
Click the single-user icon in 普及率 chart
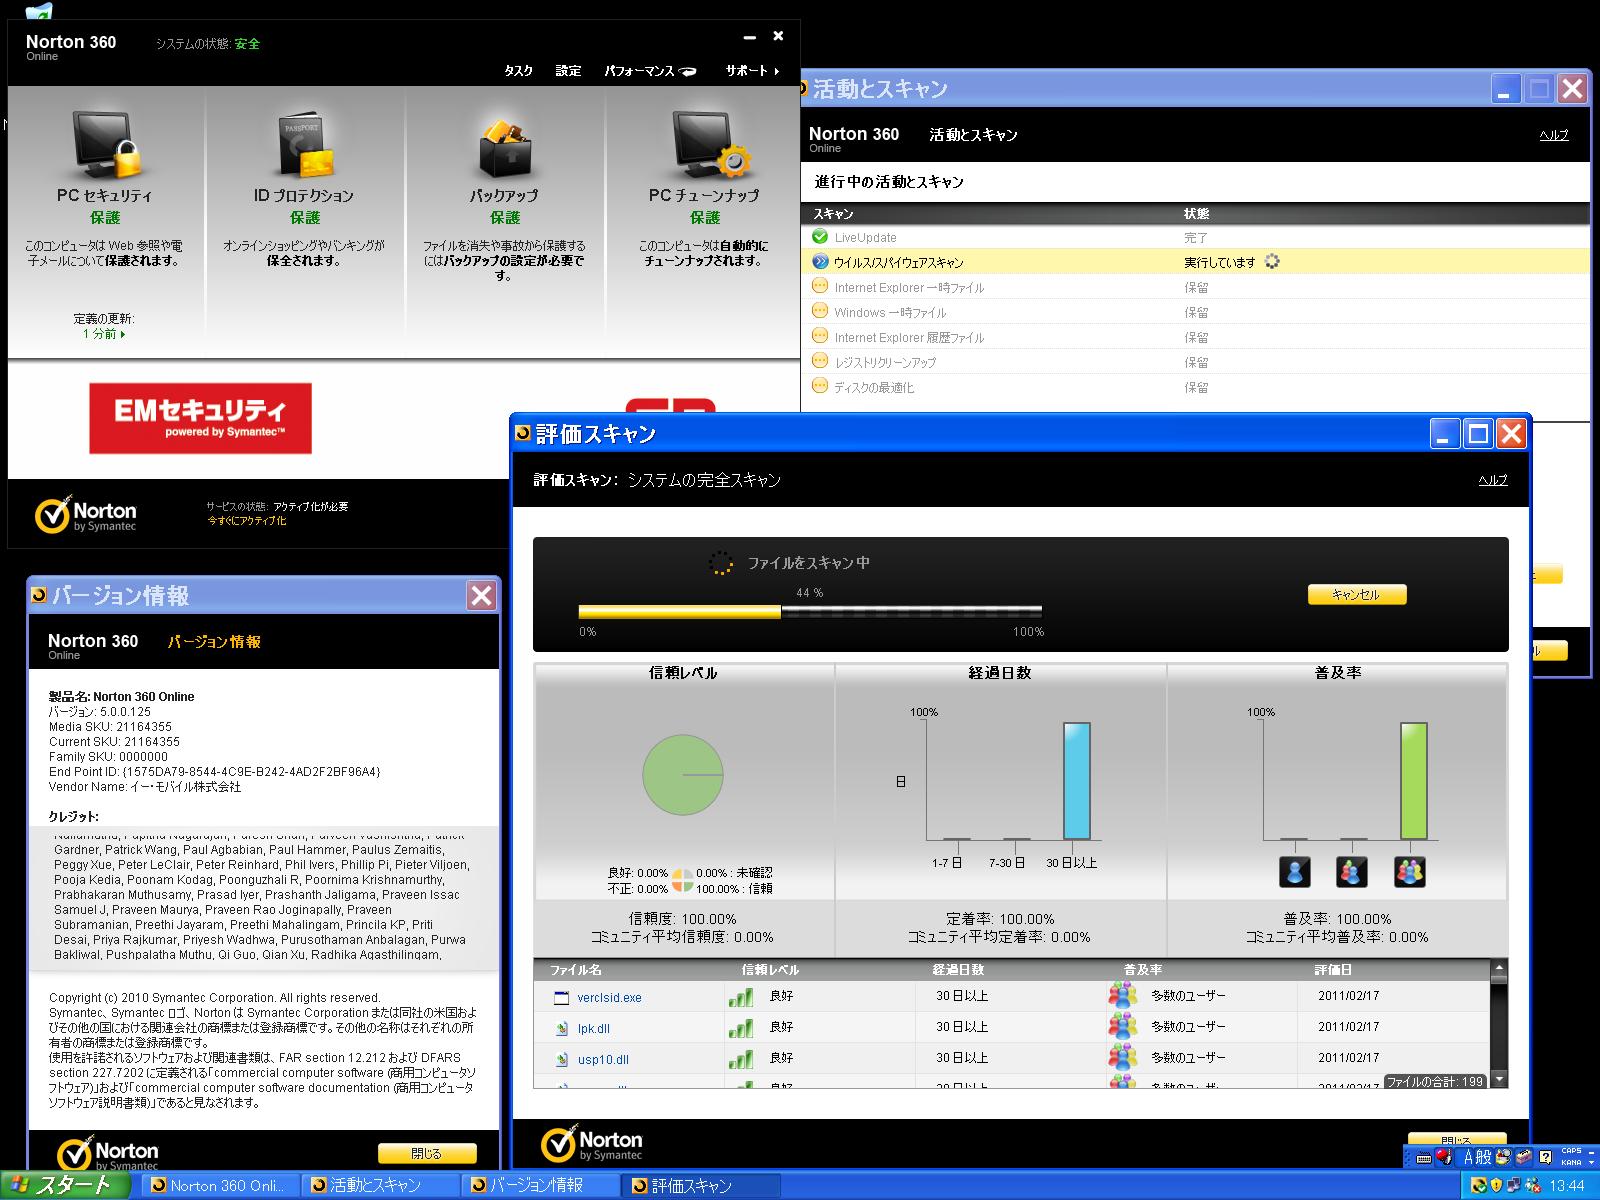point(1294,872)
